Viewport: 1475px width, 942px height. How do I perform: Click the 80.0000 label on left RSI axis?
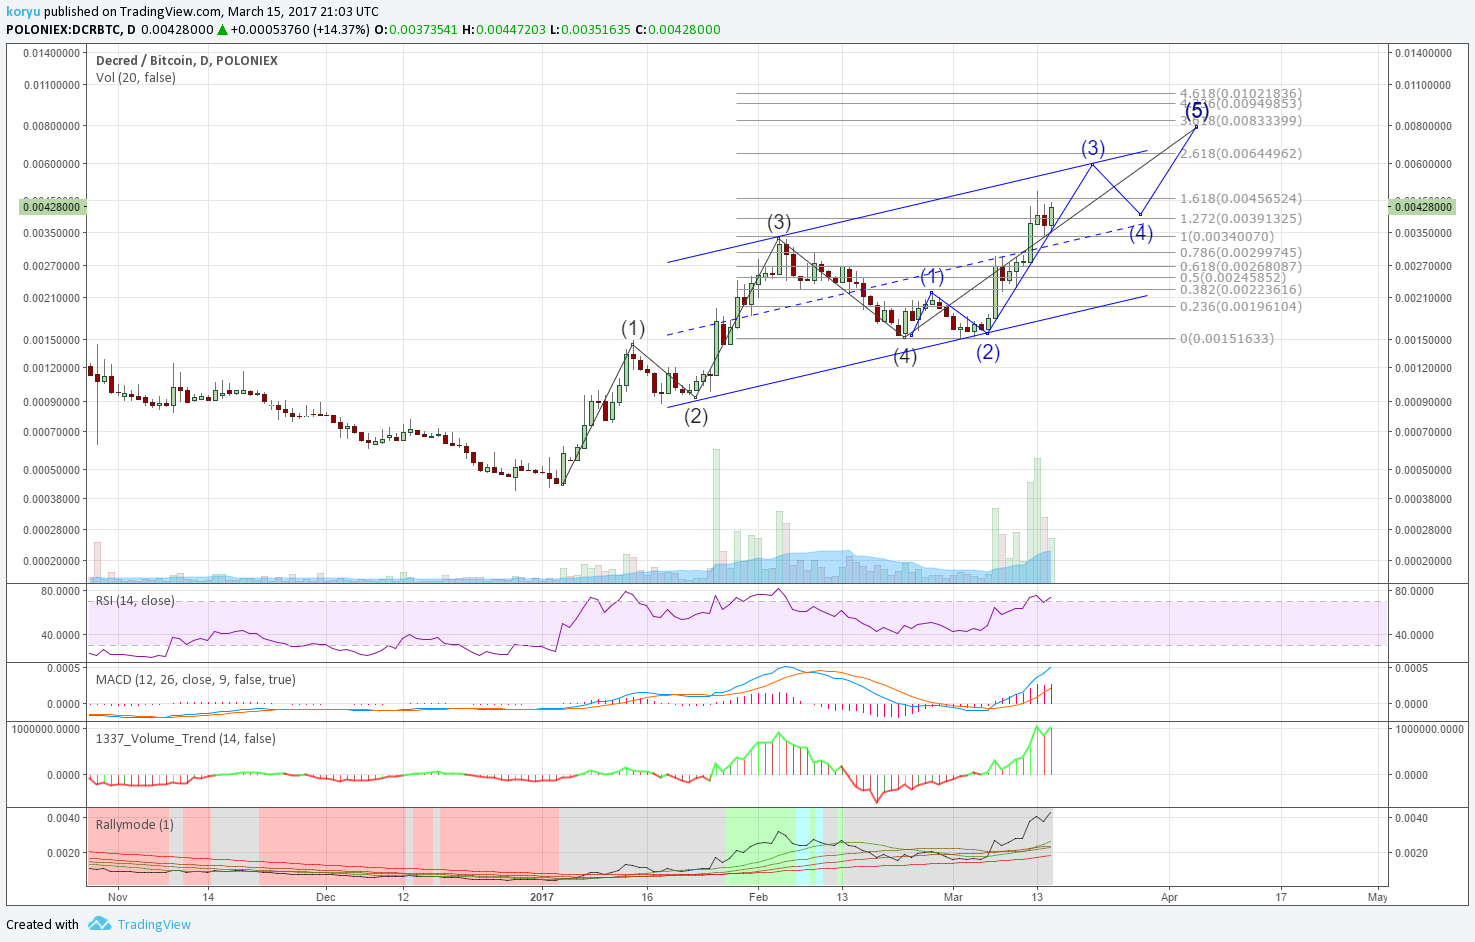click(x=60, y=591)
